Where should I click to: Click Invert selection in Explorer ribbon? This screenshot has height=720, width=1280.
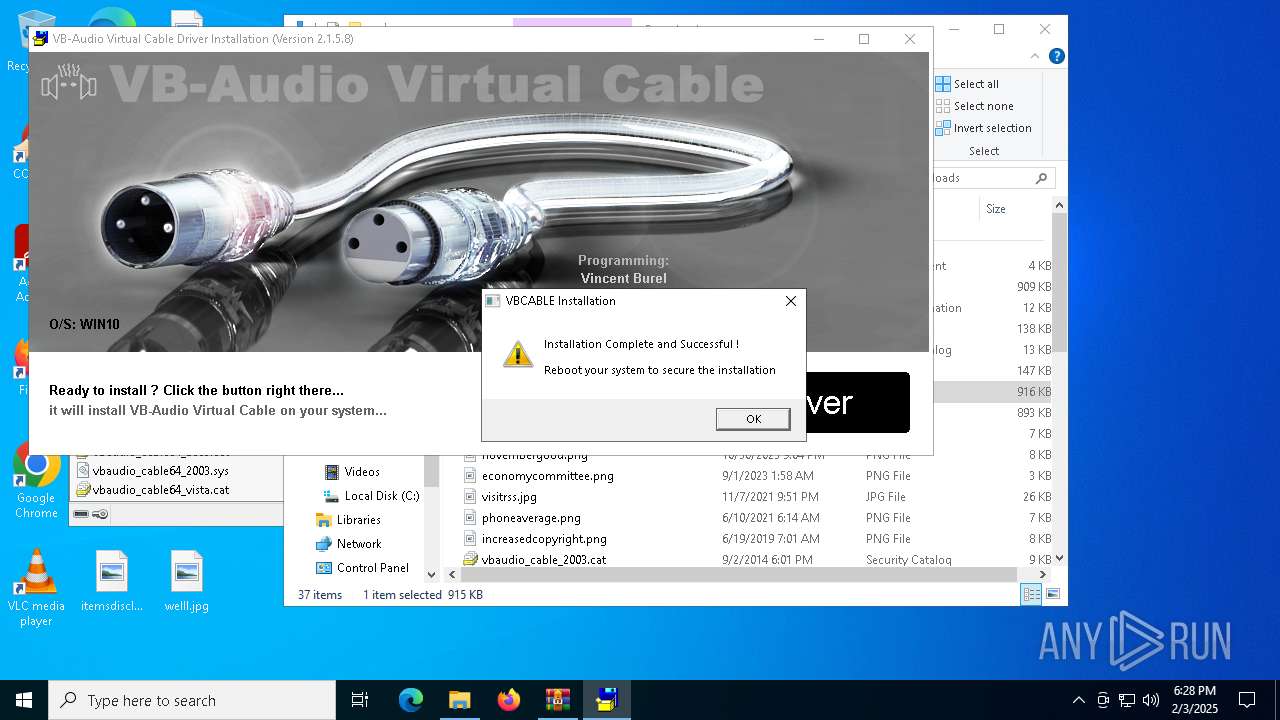983,128
